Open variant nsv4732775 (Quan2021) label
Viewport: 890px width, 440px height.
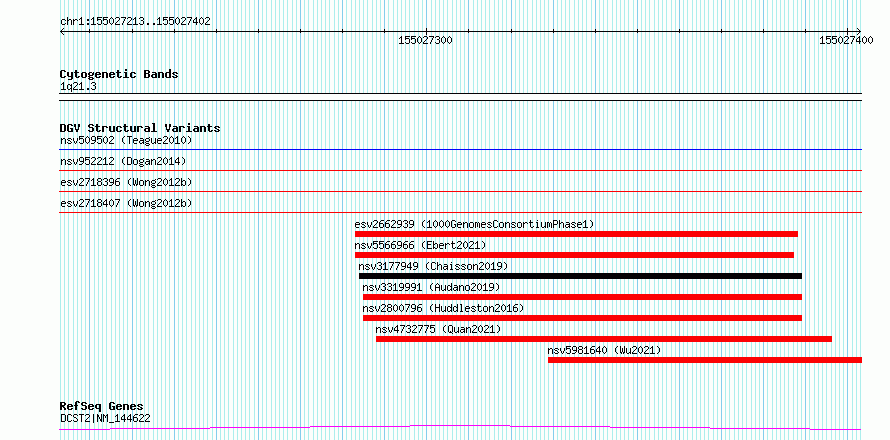pos(438,329)
